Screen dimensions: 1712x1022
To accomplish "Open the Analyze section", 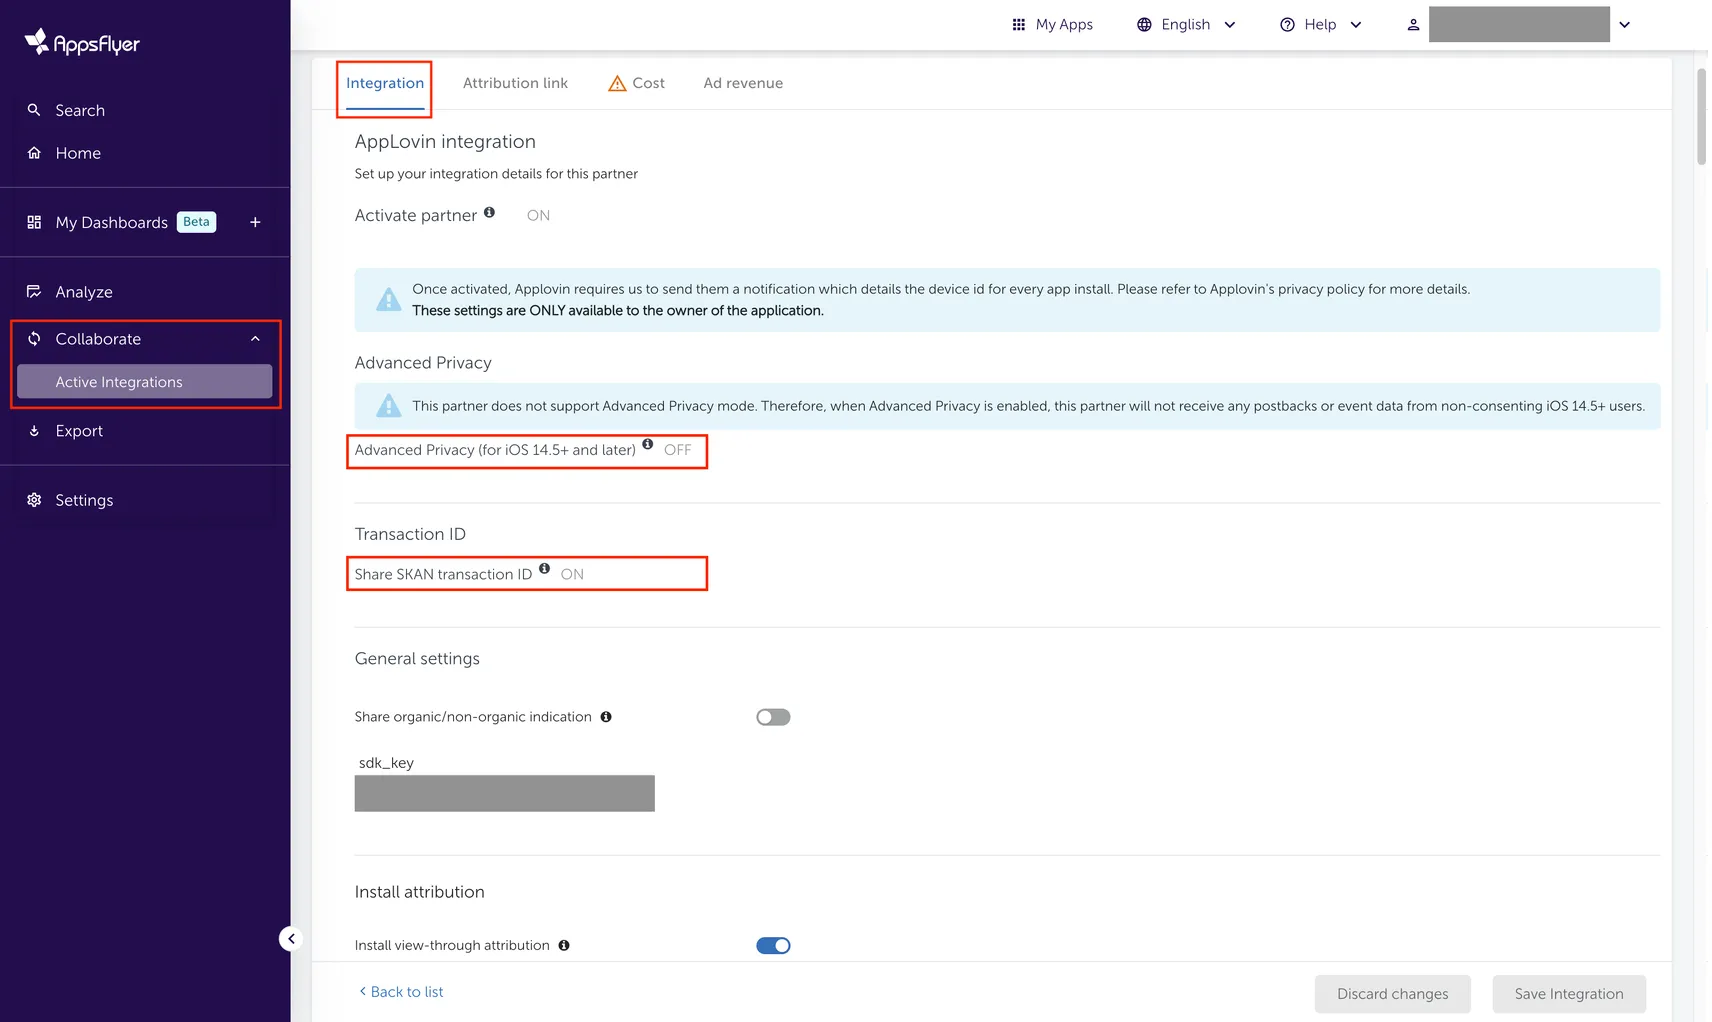I will (x=84, y=291).
